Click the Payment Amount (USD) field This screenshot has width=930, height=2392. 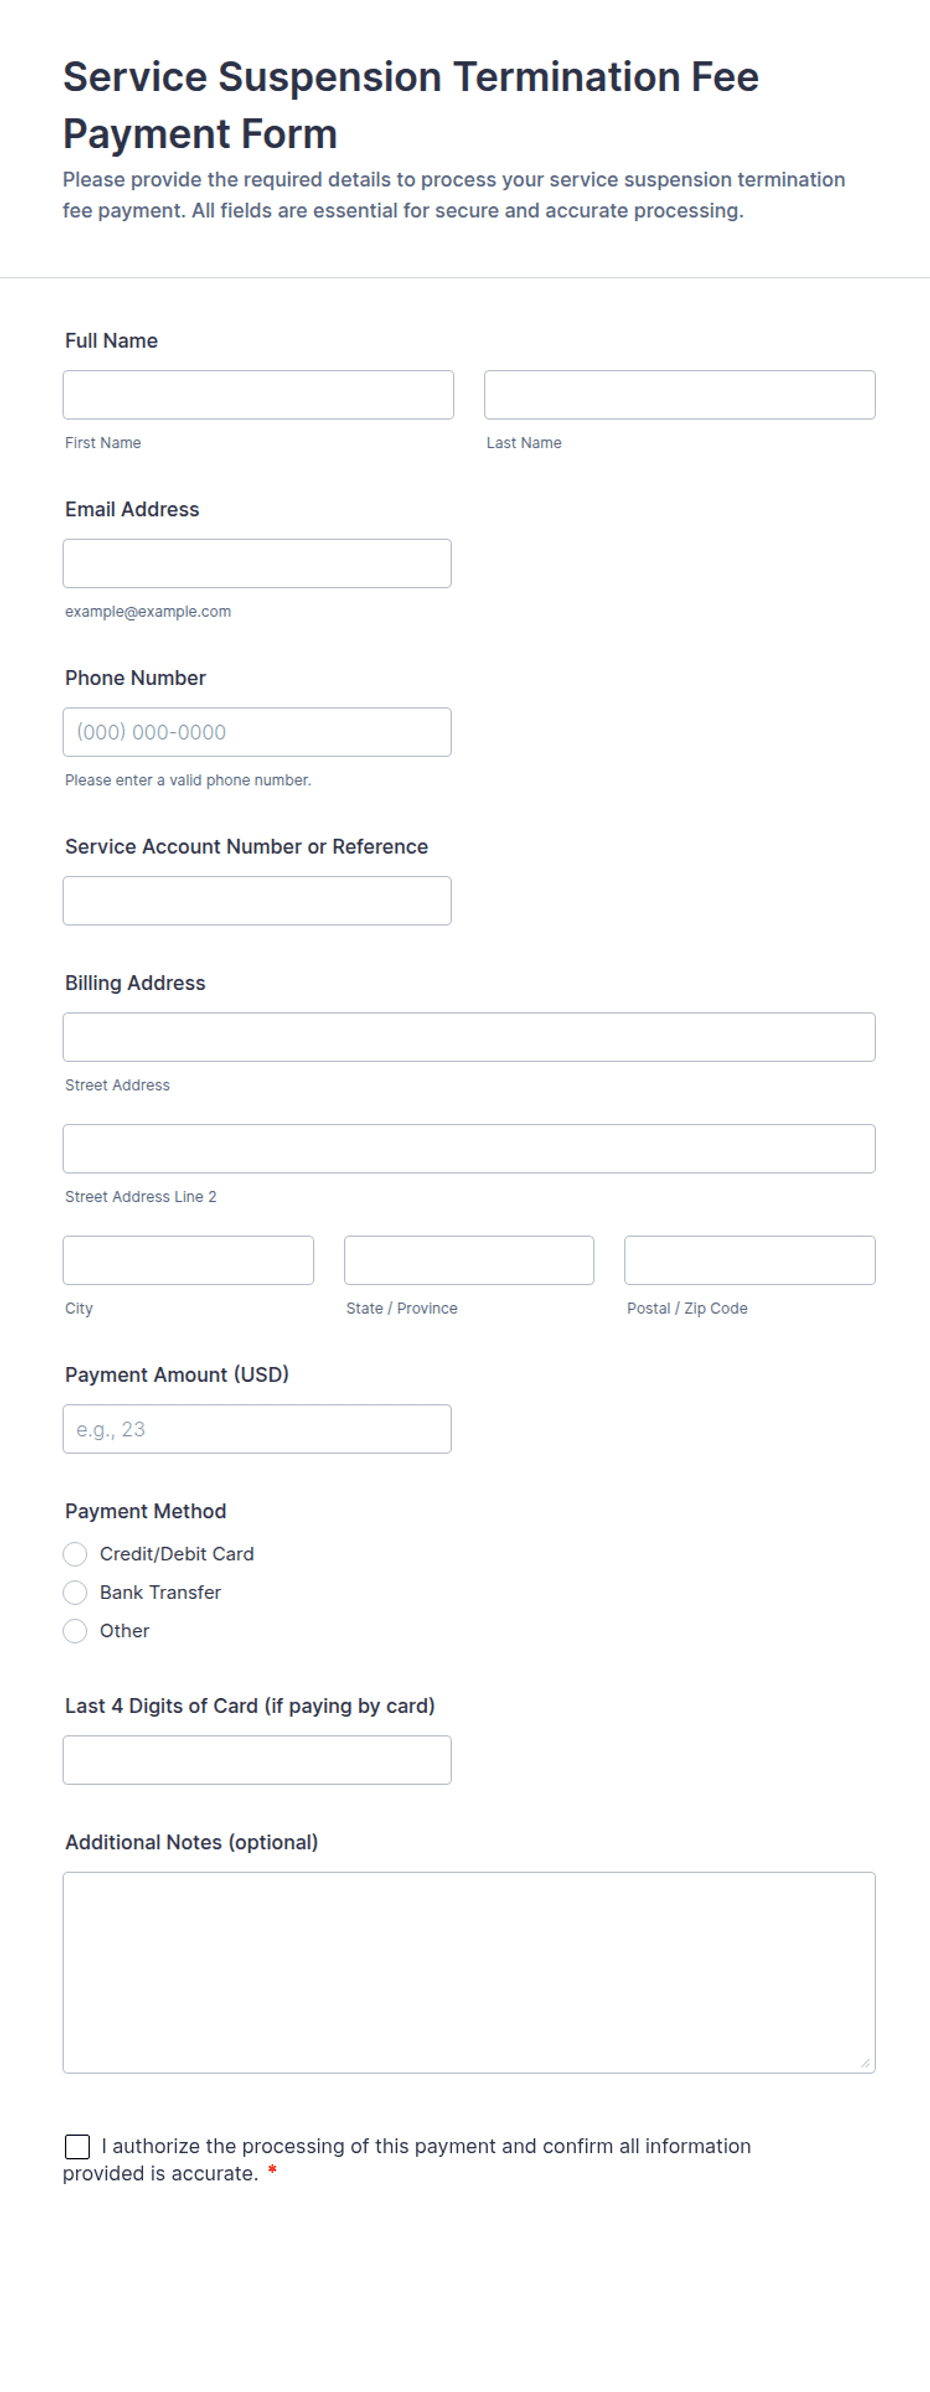(257, 1429)
